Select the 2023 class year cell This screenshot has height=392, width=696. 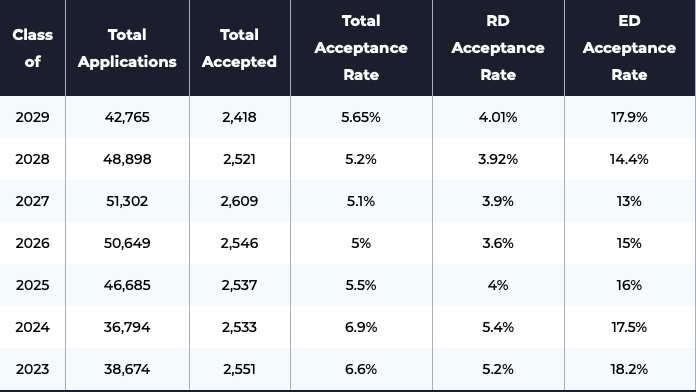pyautogui.click(x=32, y=369)
